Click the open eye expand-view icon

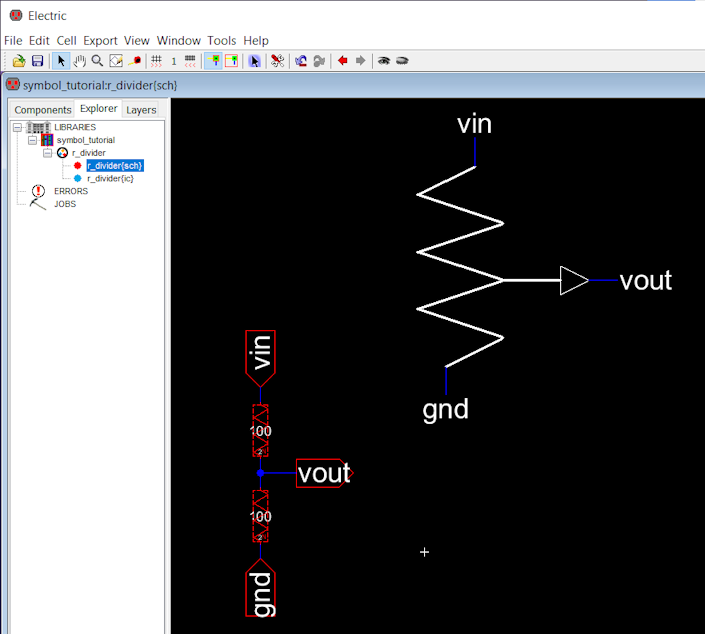(x=384, y=61)
